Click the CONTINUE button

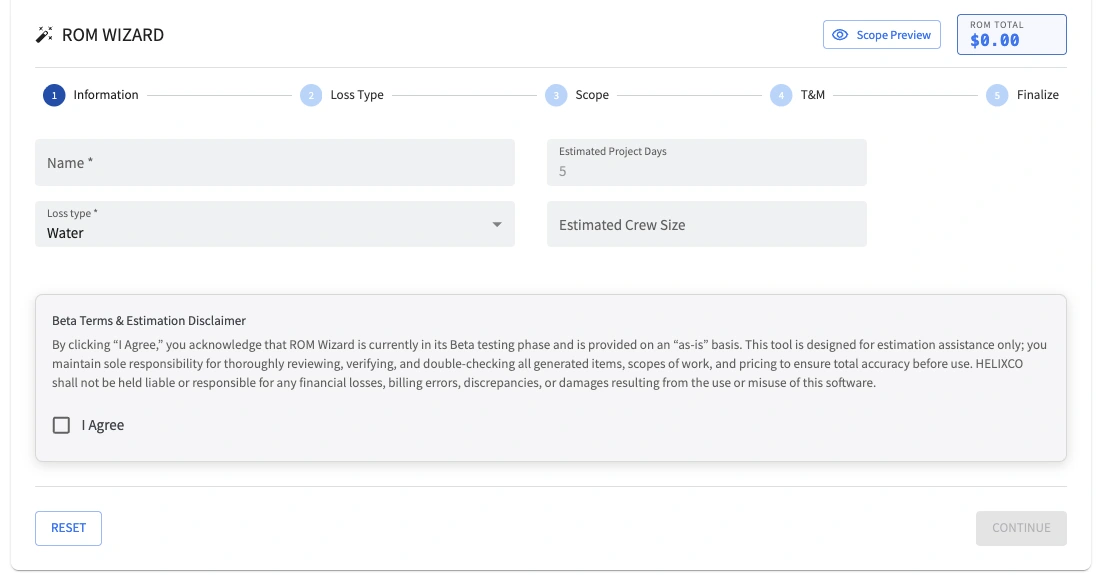[1021, 528]
